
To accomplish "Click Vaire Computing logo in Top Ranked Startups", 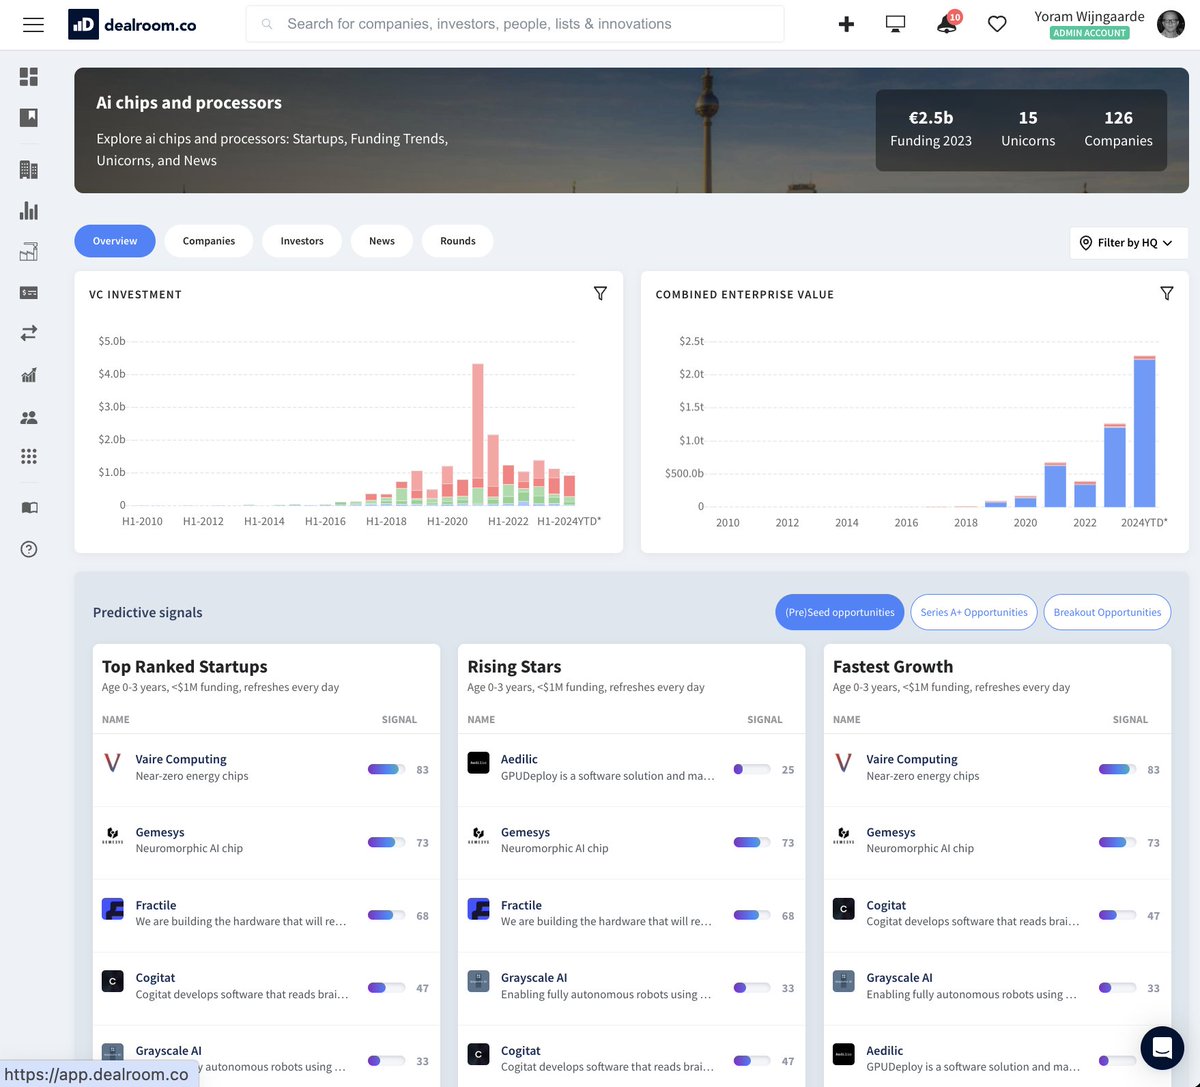I will pos(113,763).
